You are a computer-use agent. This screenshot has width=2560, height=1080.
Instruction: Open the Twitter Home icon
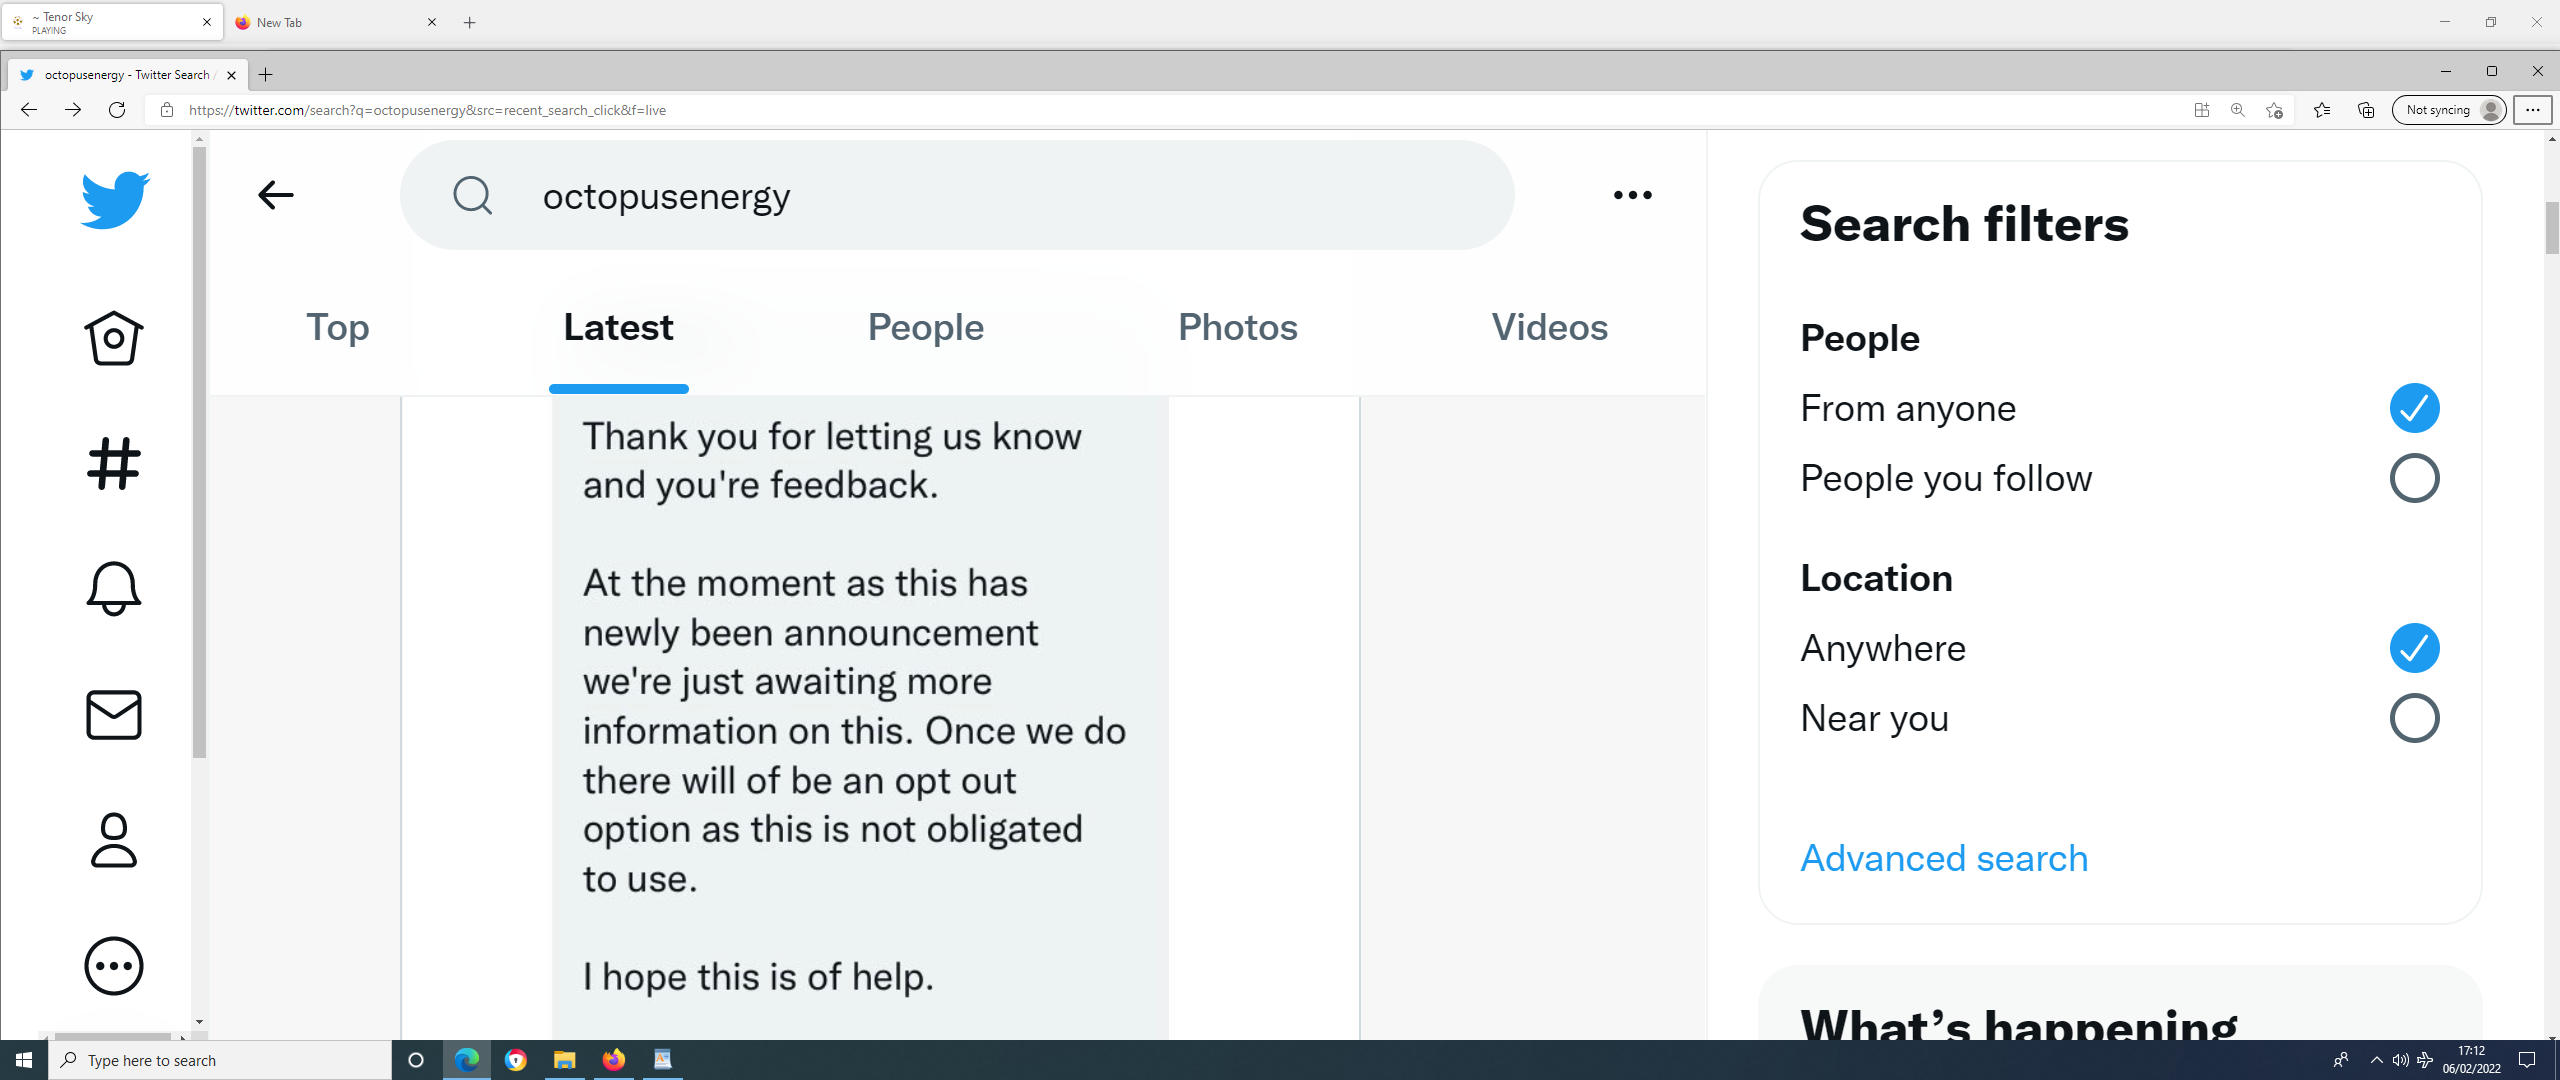point(114,338)
